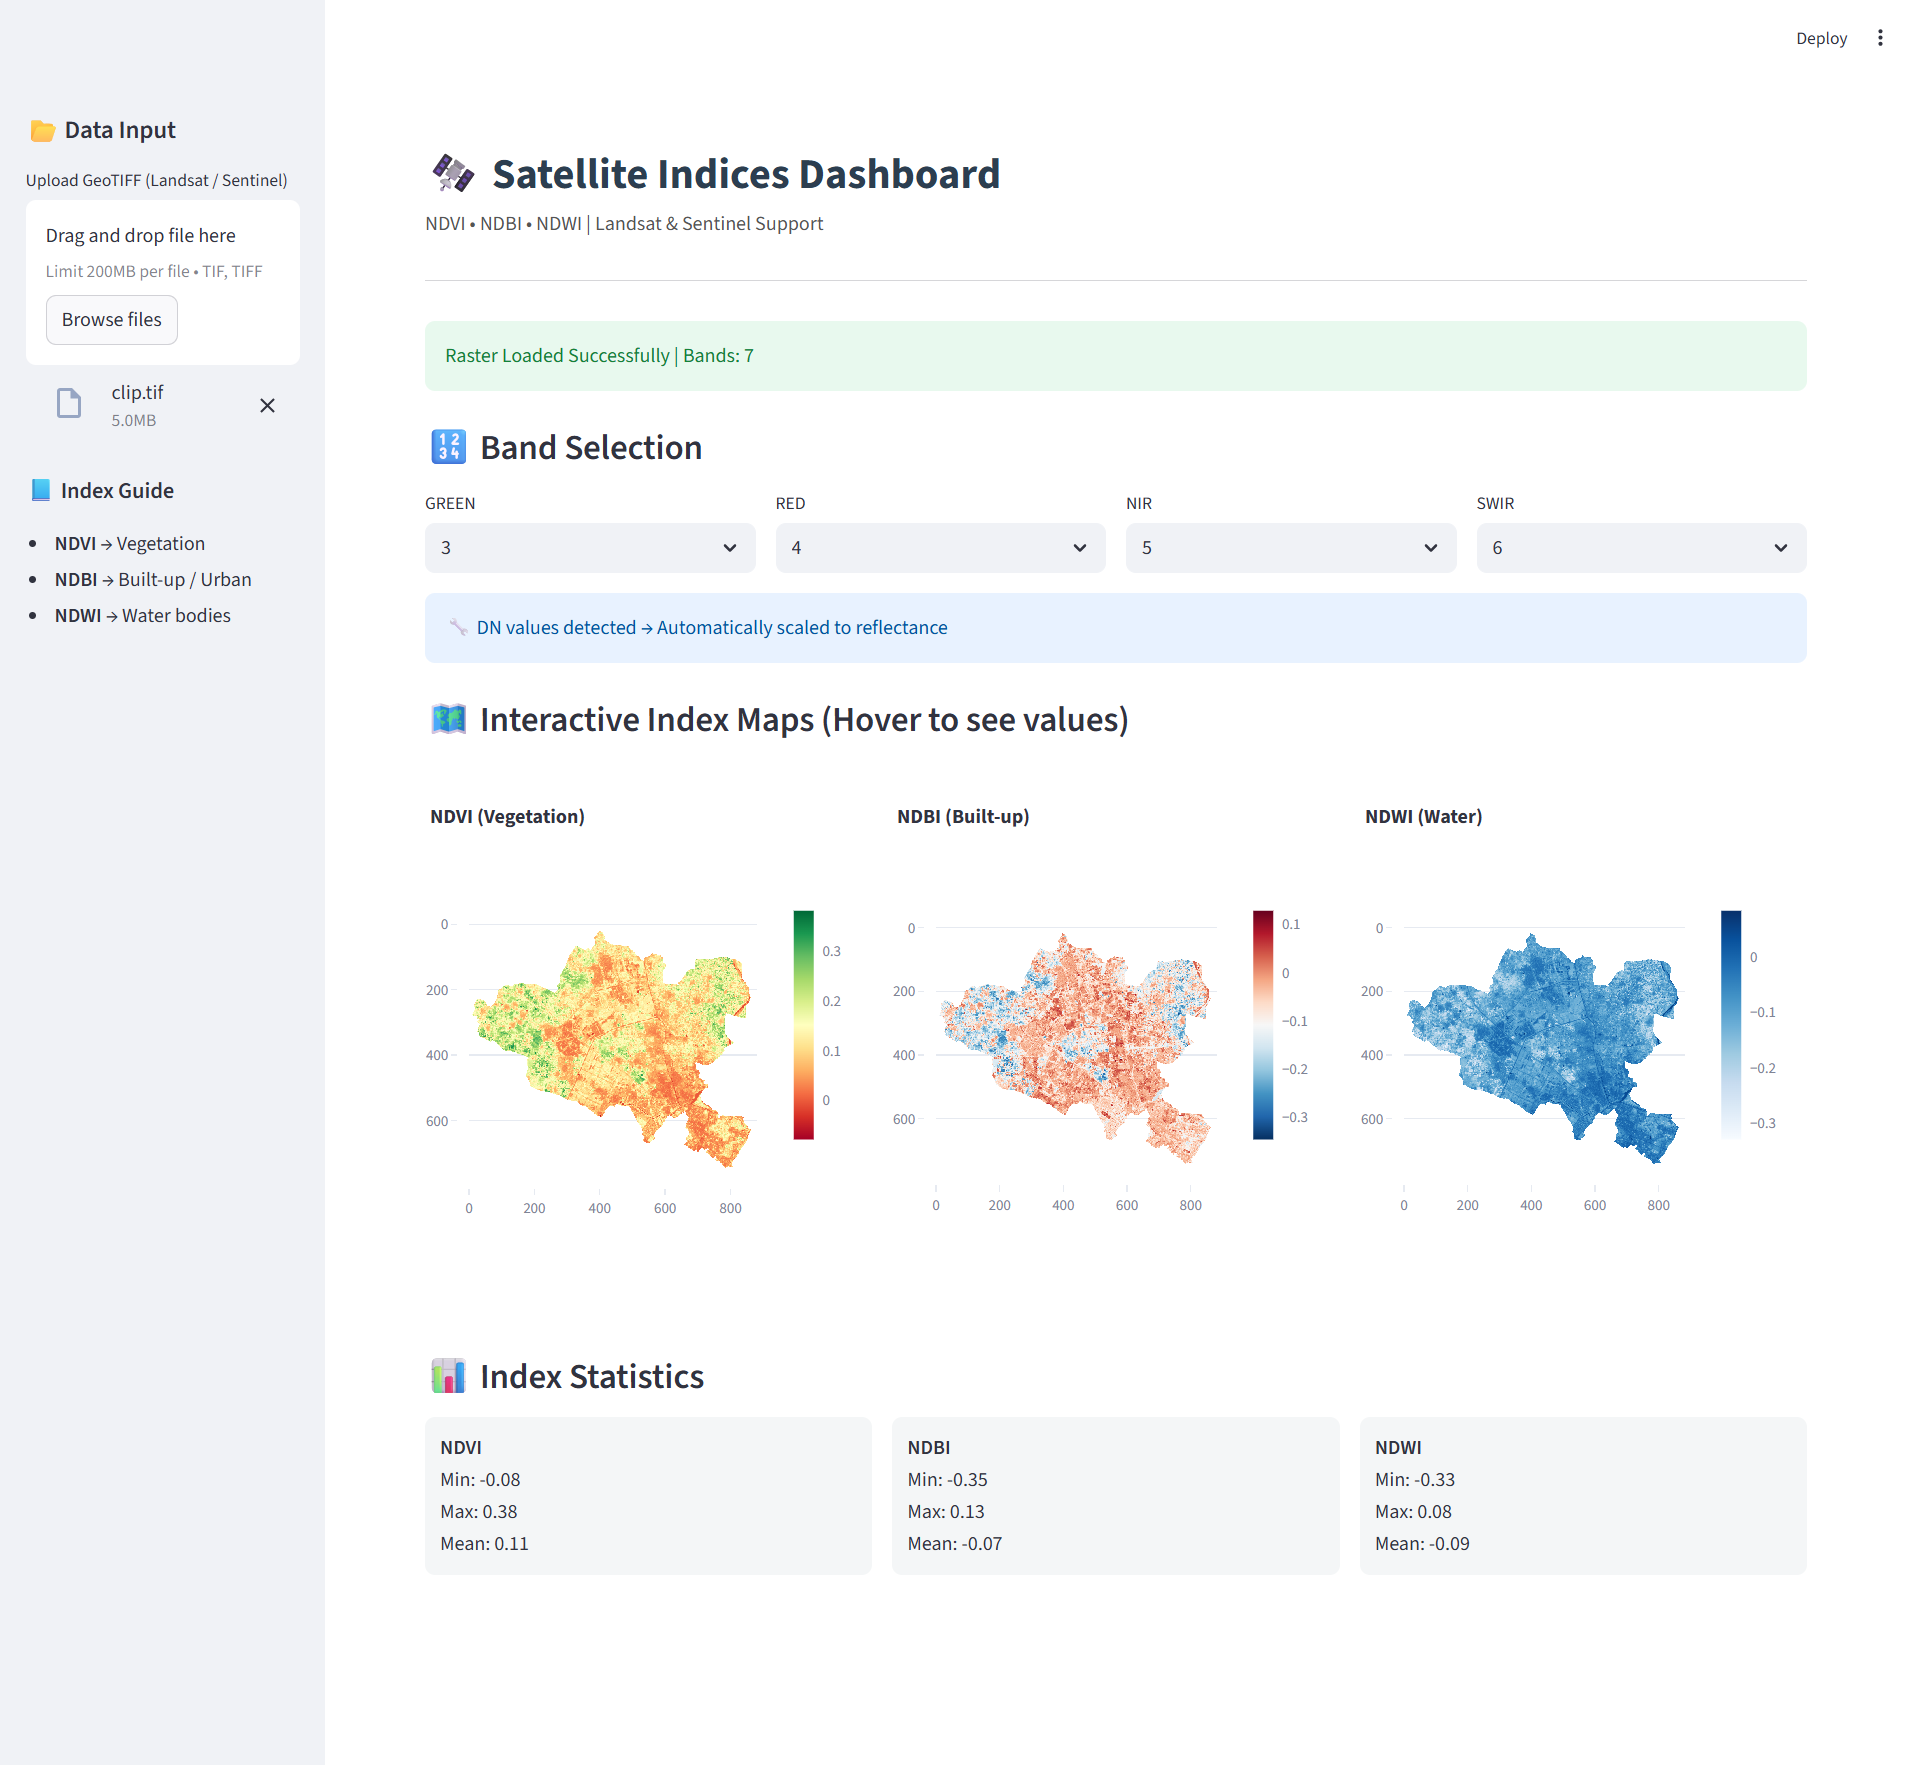The image size is (1920, 1765).
Task: Click the Deploy button
Action: coord(1821,38)
